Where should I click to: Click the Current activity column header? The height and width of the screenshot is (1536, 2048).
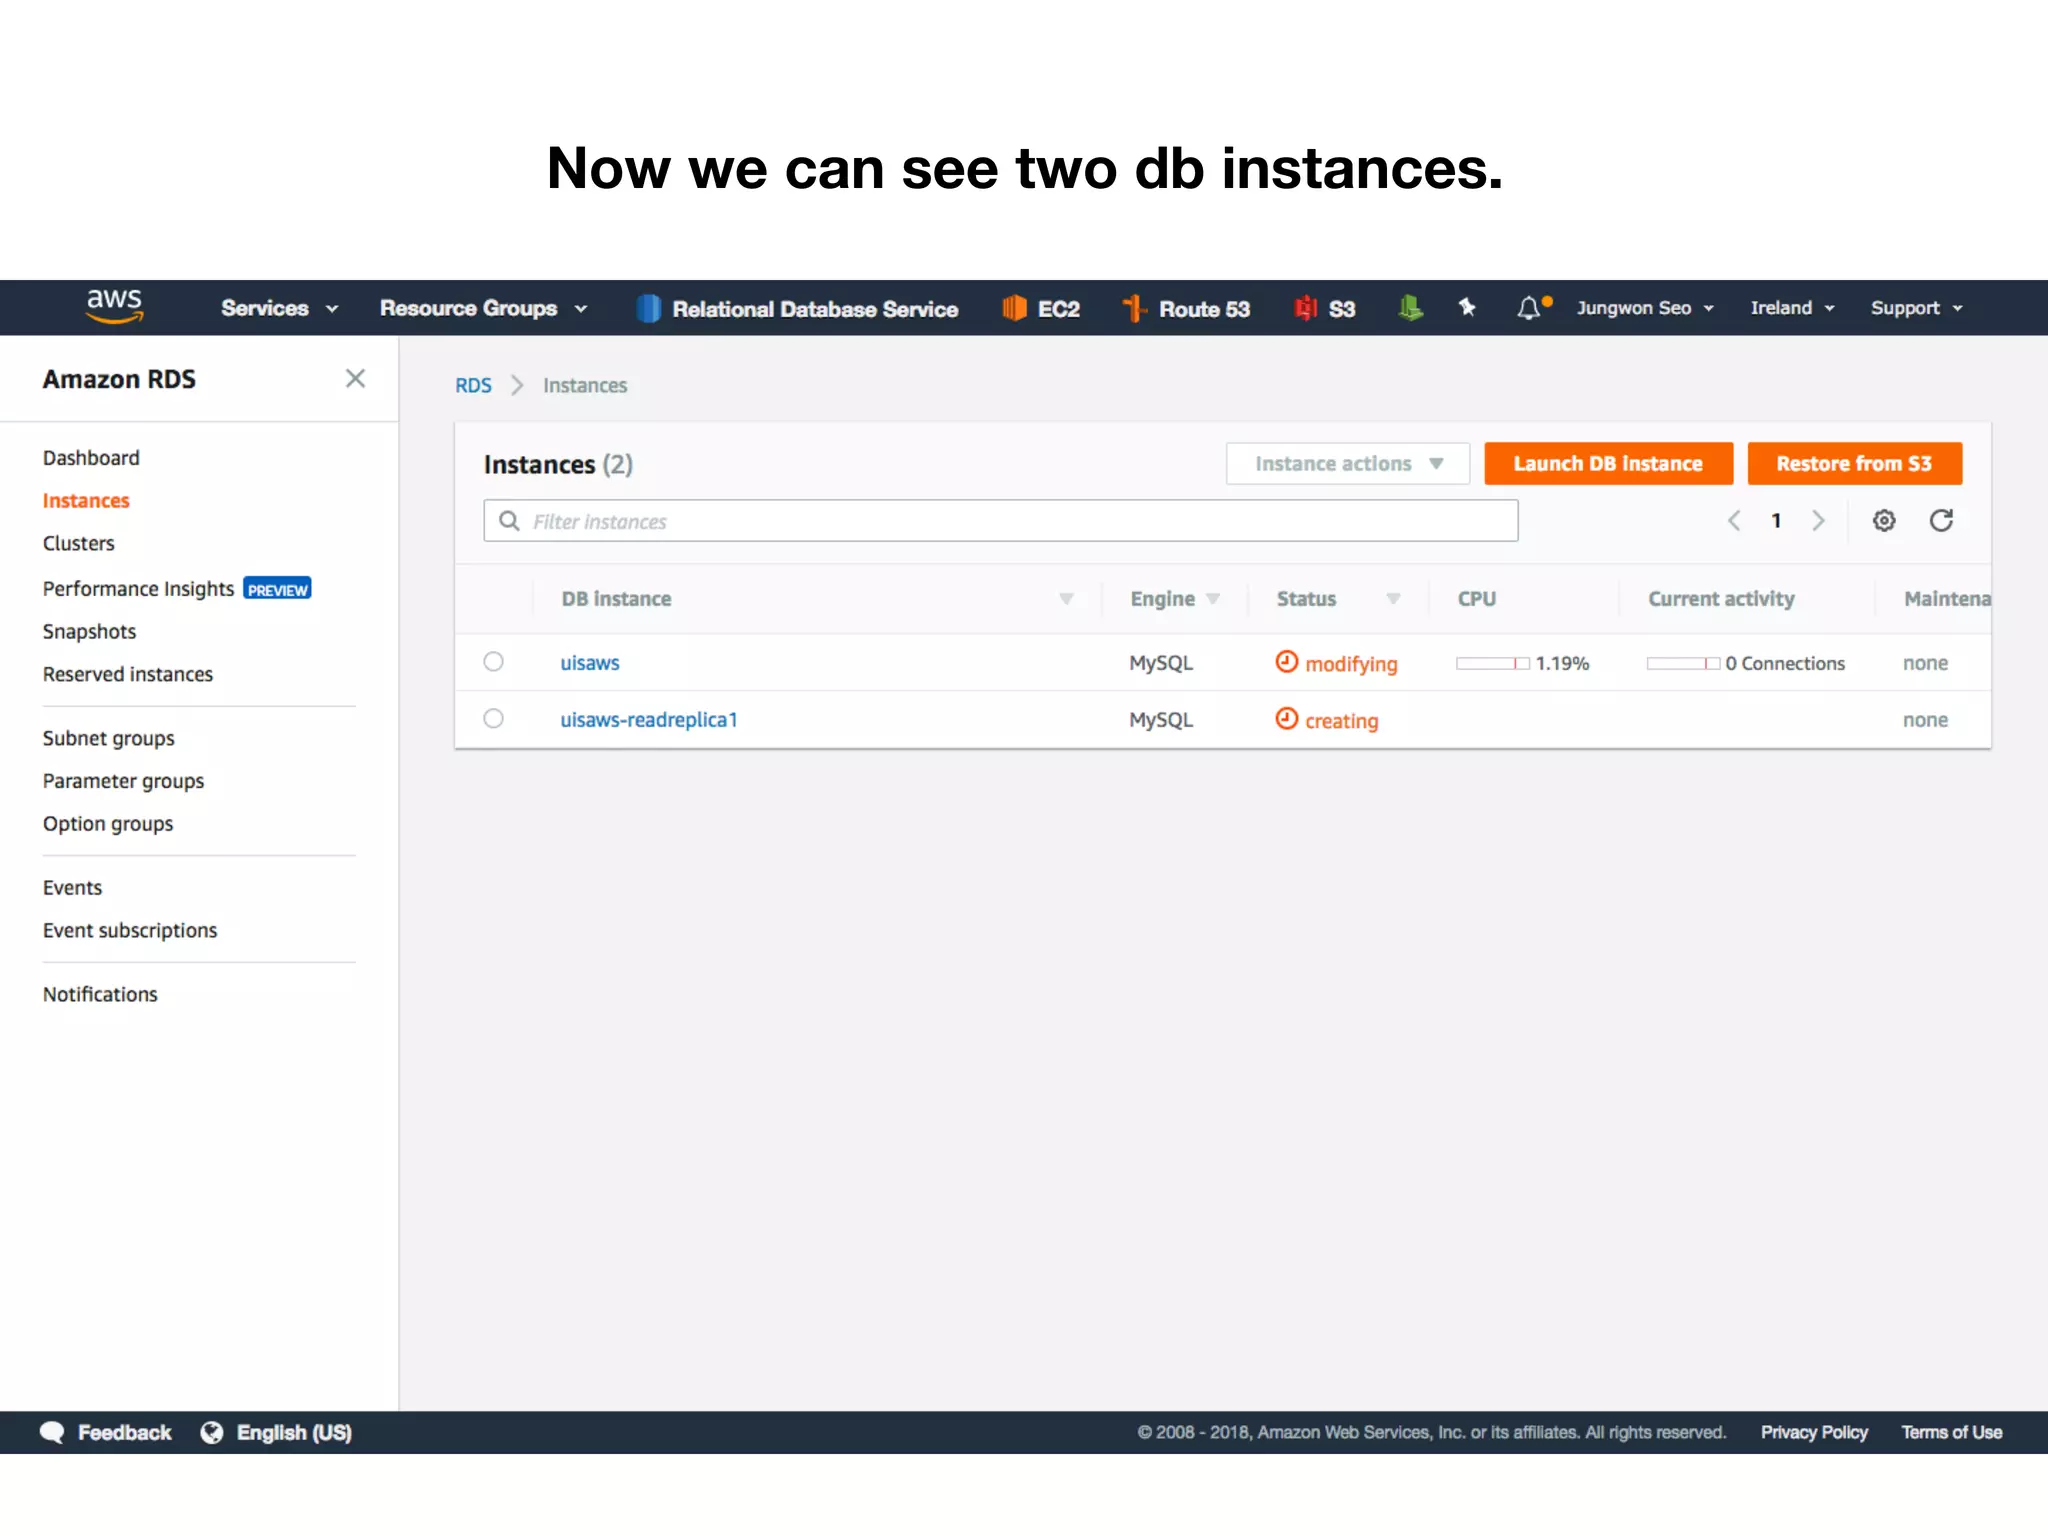1721,599
